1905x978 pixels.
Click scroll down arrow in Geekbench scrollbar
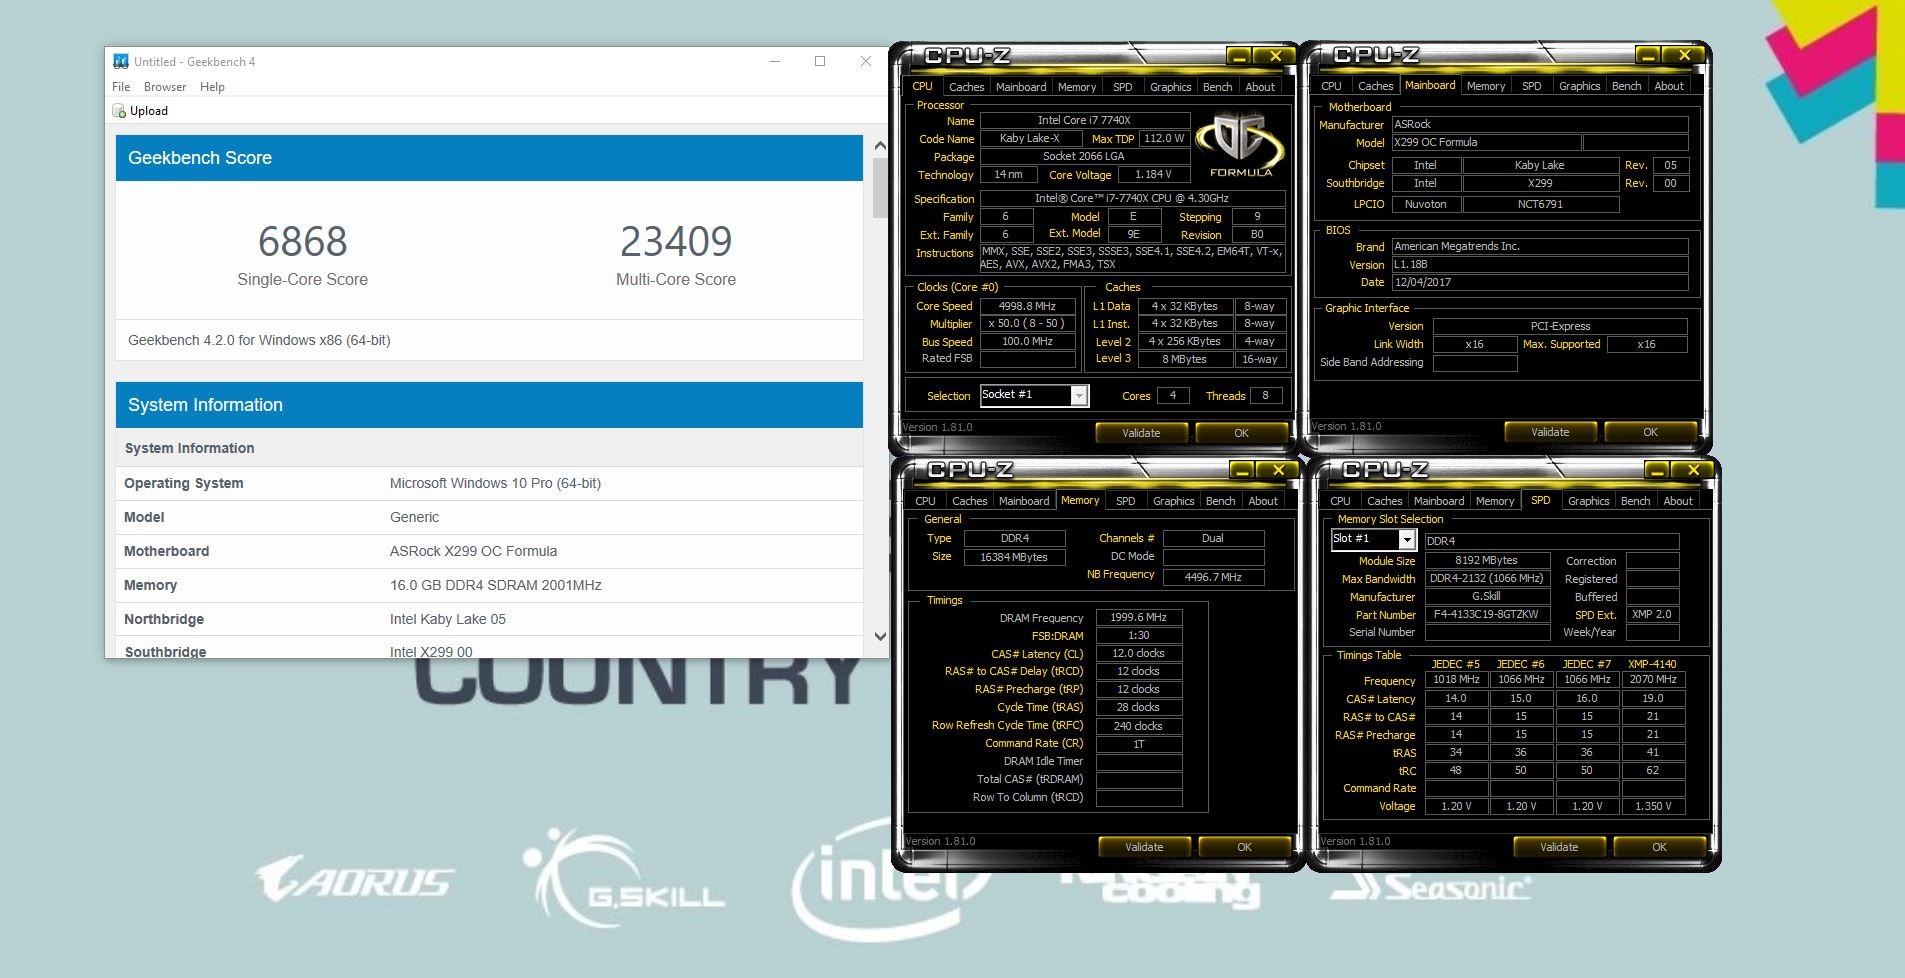coord(880,636)
